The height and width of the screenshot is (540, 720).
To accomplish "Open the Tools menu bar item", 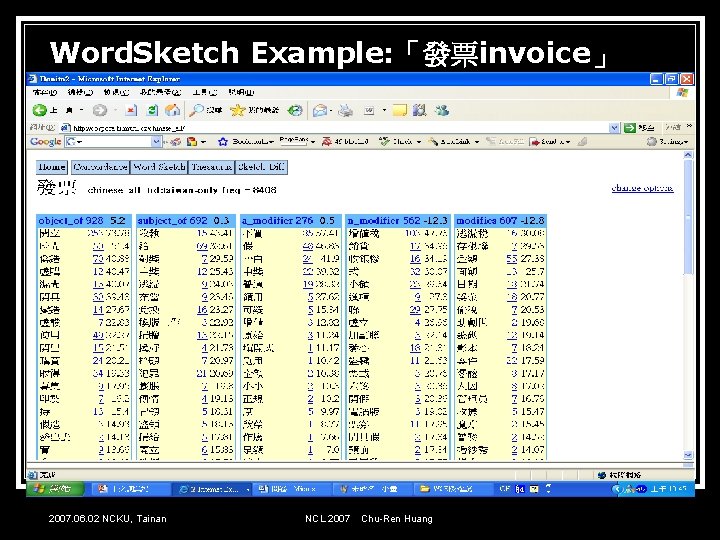I will point(205,92).
